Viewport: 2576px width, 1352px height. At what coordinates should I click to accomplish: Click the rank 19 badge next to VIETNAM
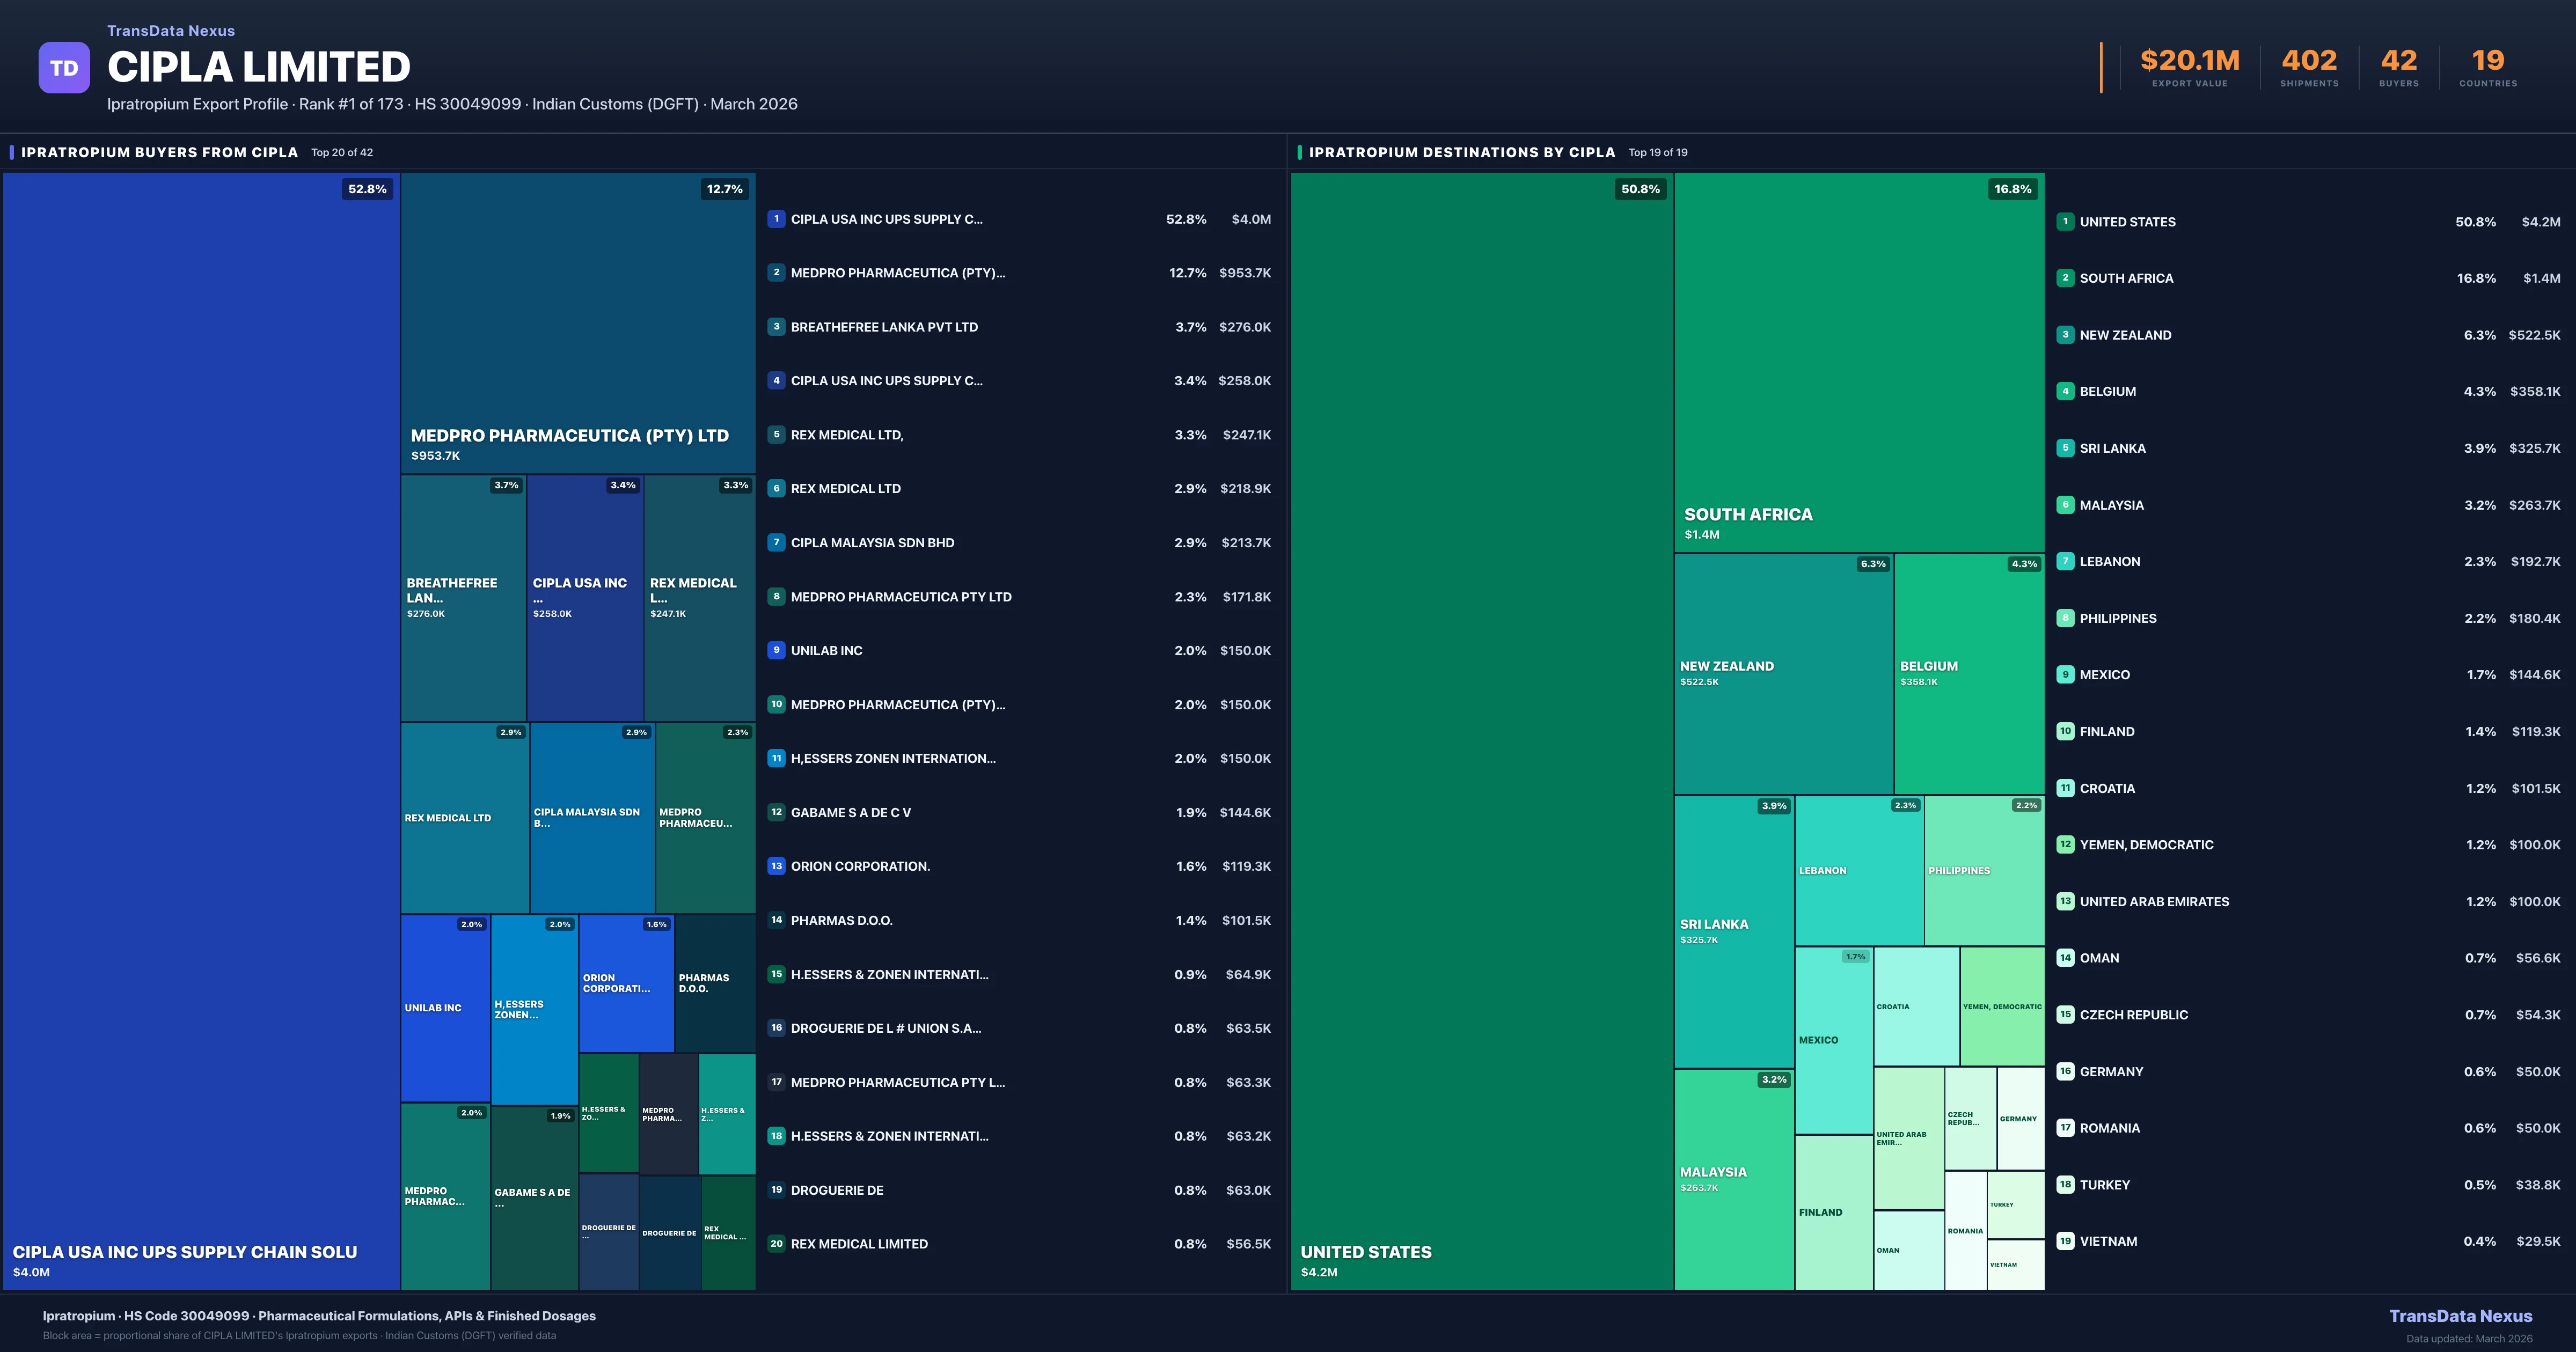[x=2066, y=1241]
